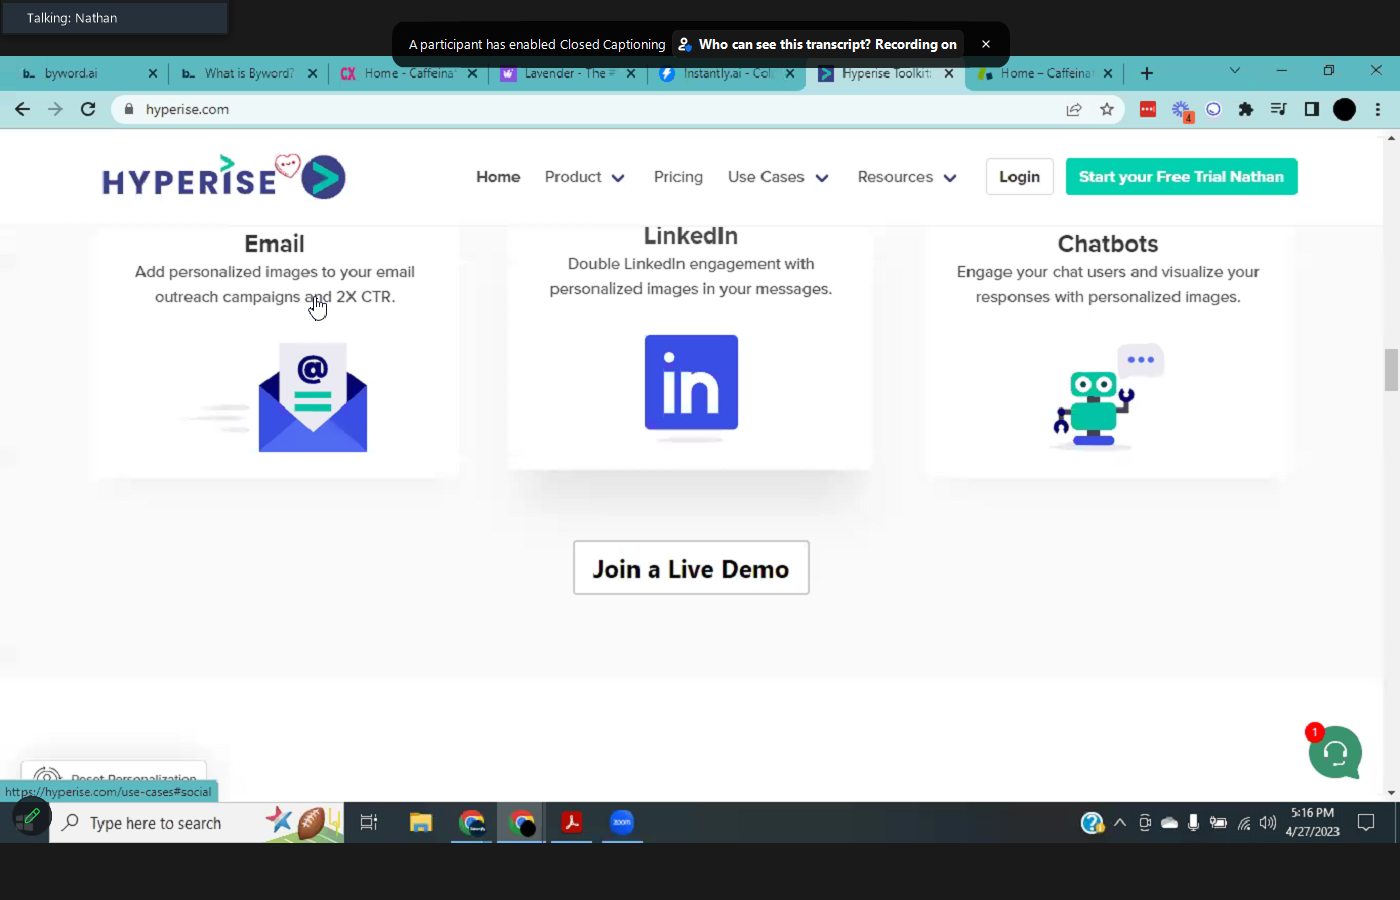Screen dimensions: 1400x900
Task: Bookmark this page with the star icon
Action: [x=1106, y=109]
